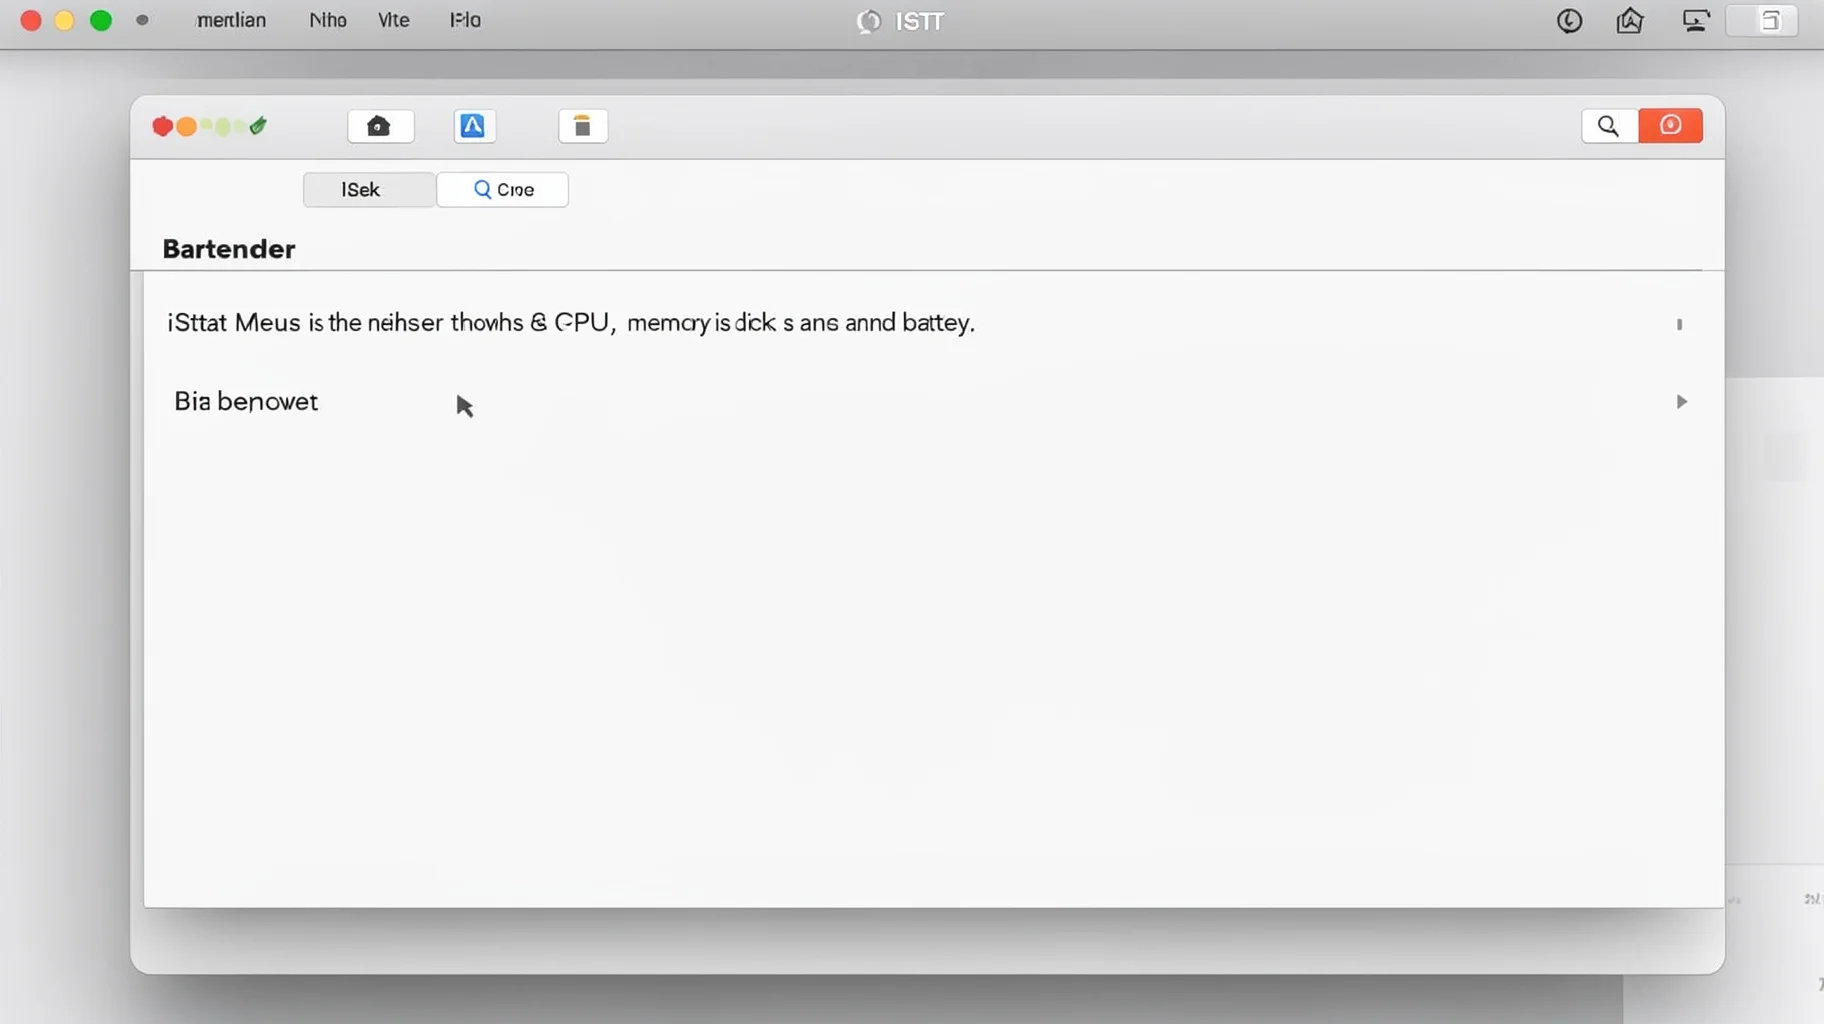Click the small gray dot in the menu bar
The width and height of the screenshot is (1824, 1024).
(142, 20)
